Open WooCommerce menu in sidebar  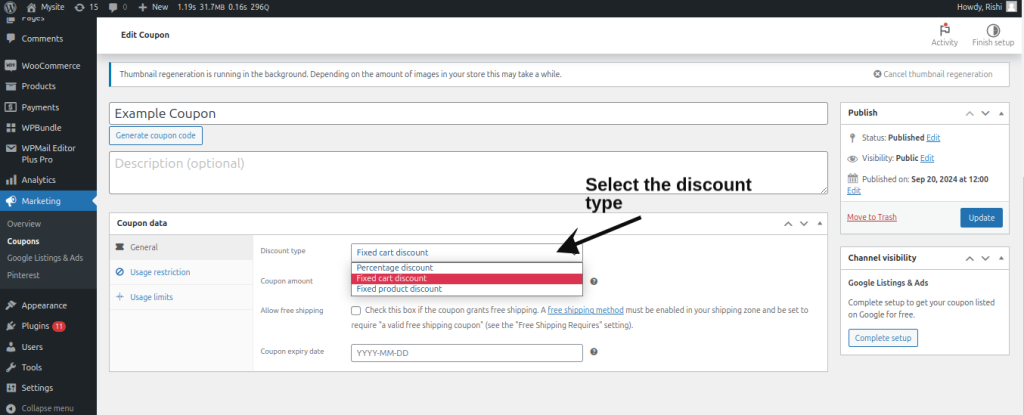tap(50, 66)
